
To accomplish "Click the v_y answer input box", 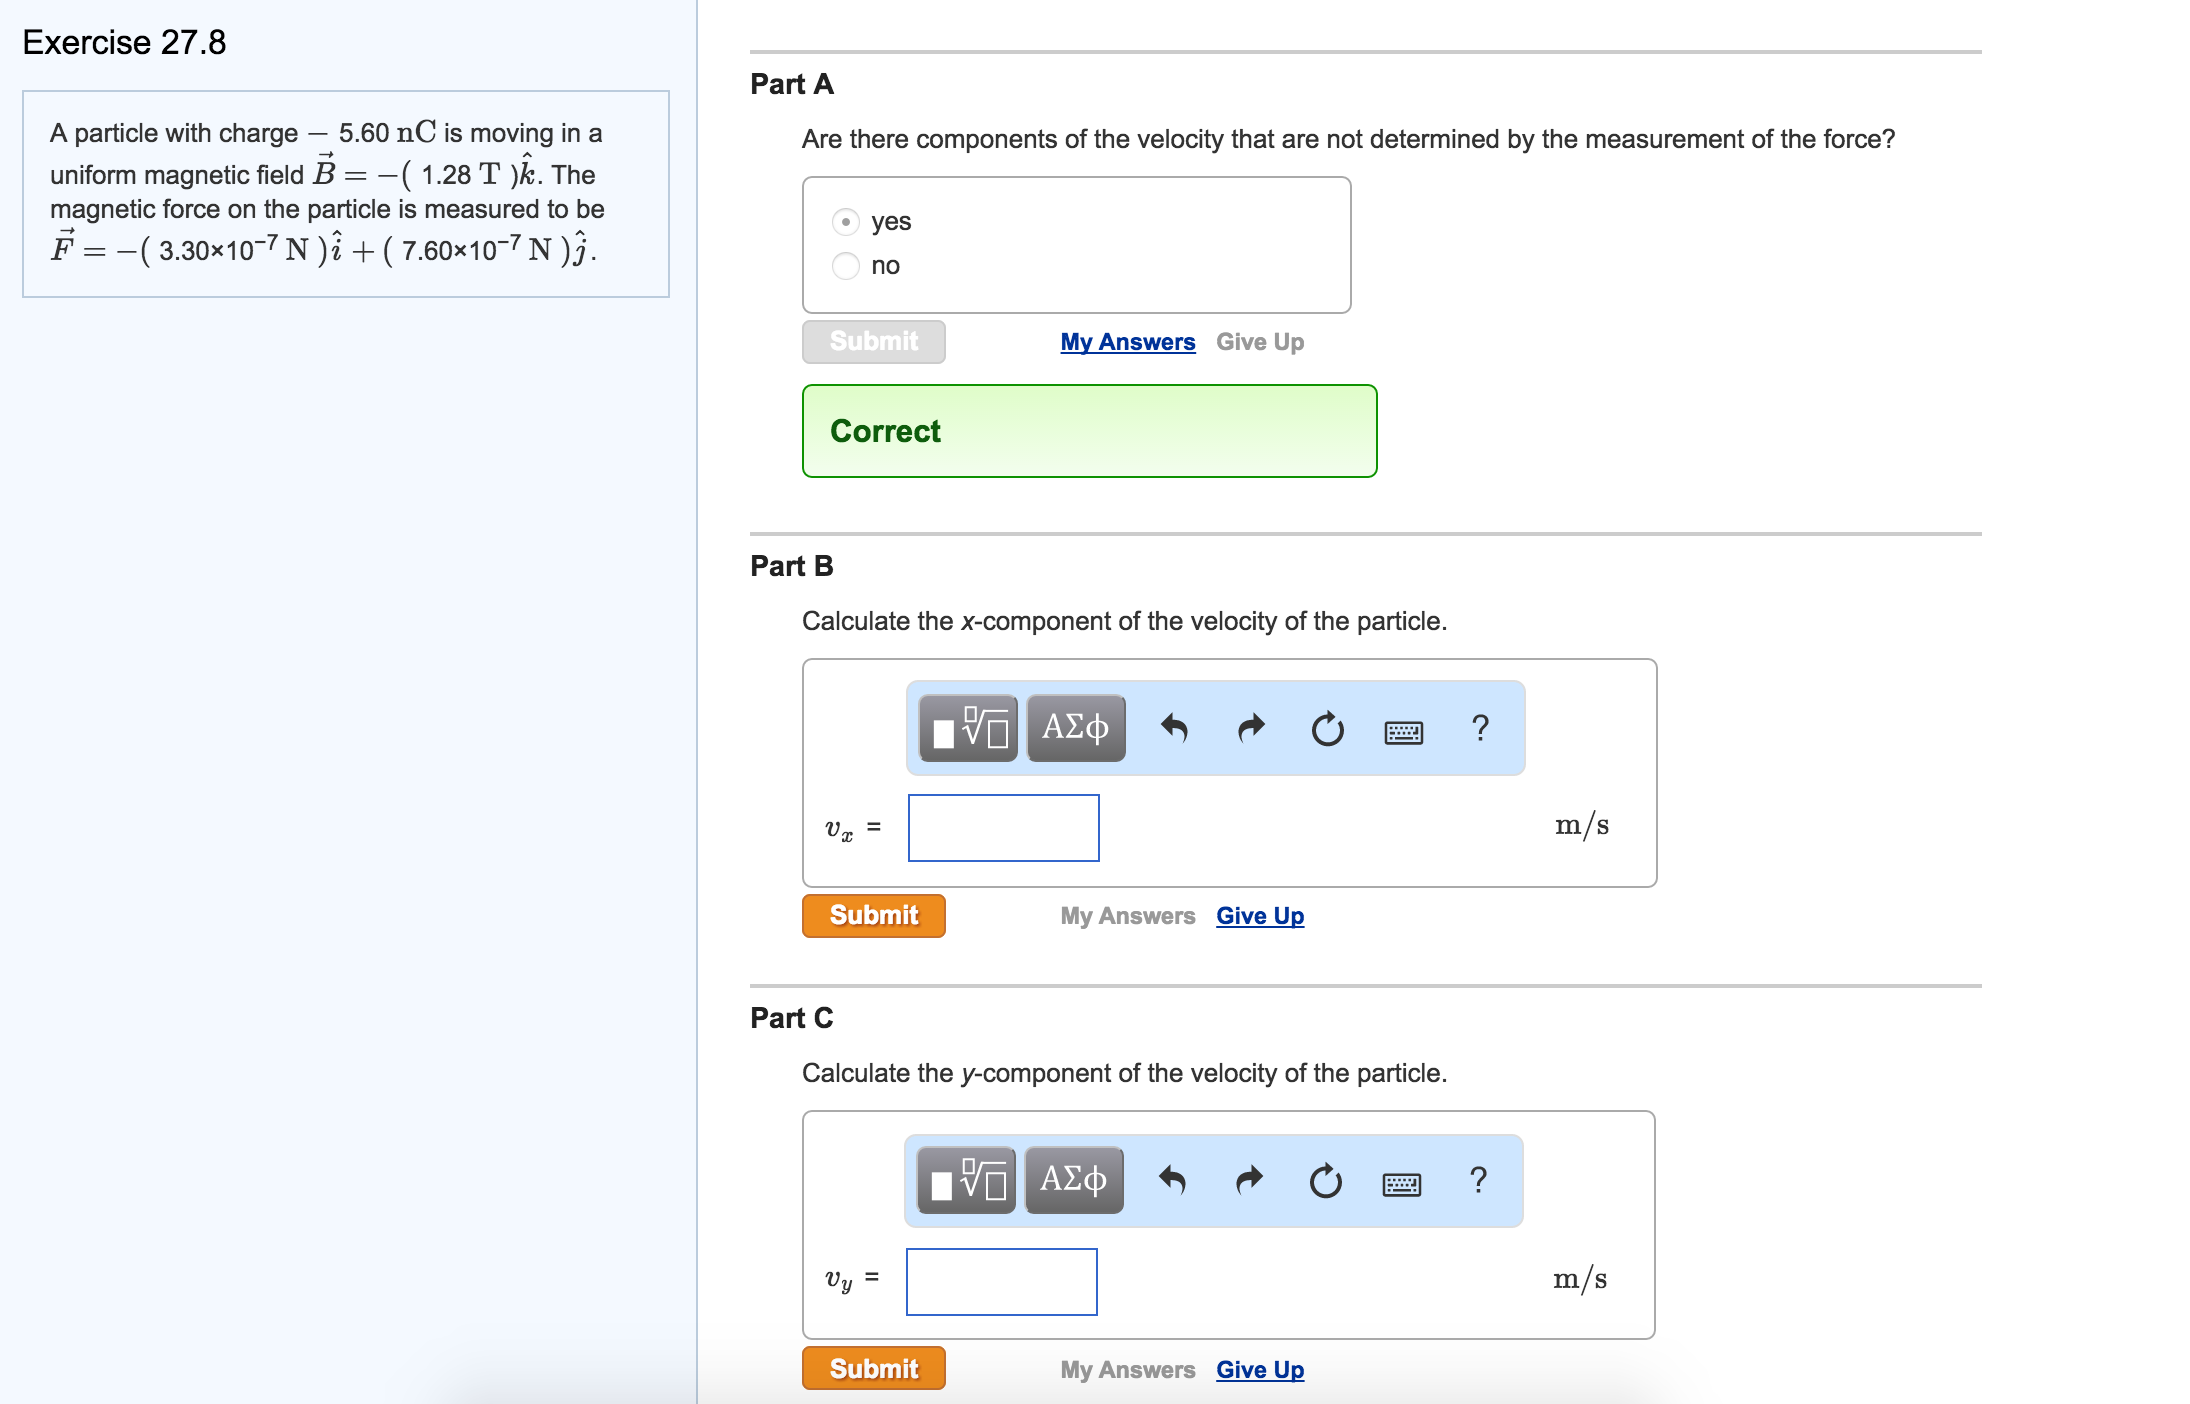I will pos(1001,1281).
